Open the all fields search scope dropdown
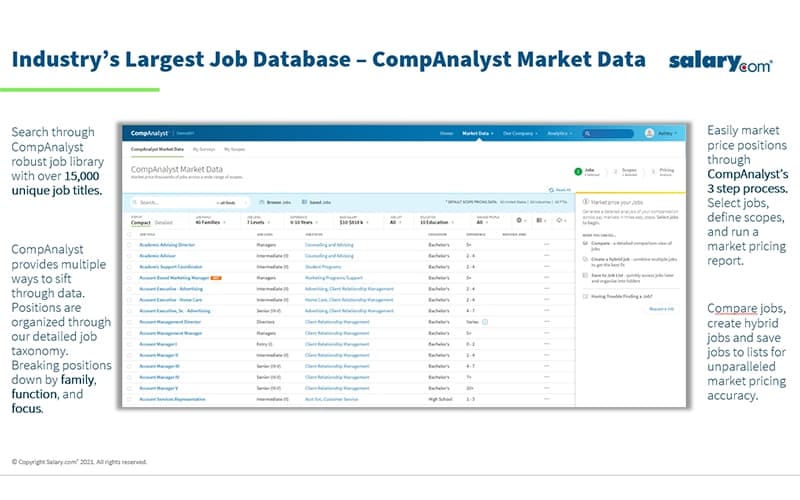The width and height of the screenshot is (800, 500). (x=232, y=203)
